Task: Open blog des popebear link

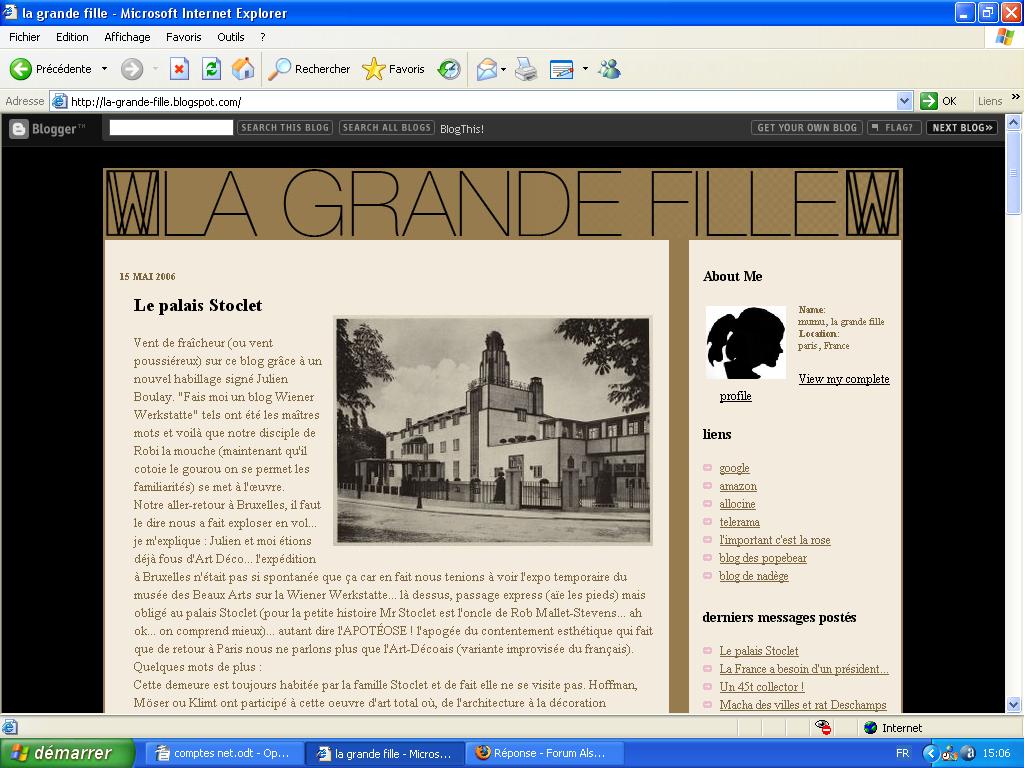Action: point(763,558)
